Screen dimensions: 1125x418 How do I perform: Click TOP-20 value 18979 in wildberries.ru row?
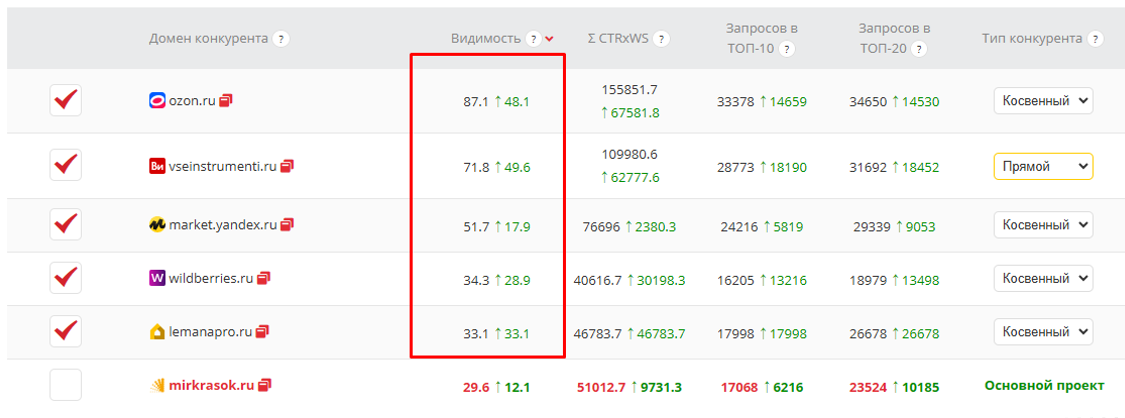866,280
